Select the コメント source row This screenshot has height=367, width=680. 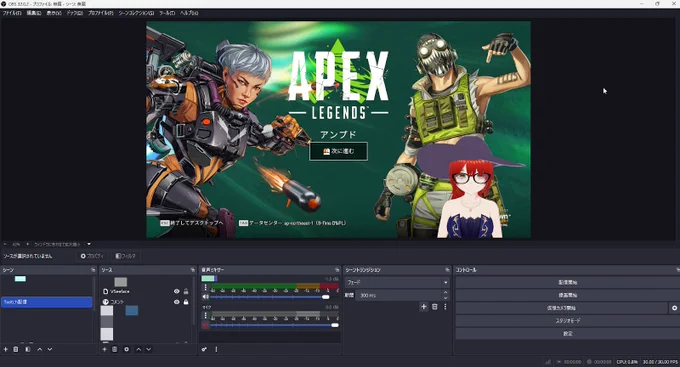[x=146, y=302]
